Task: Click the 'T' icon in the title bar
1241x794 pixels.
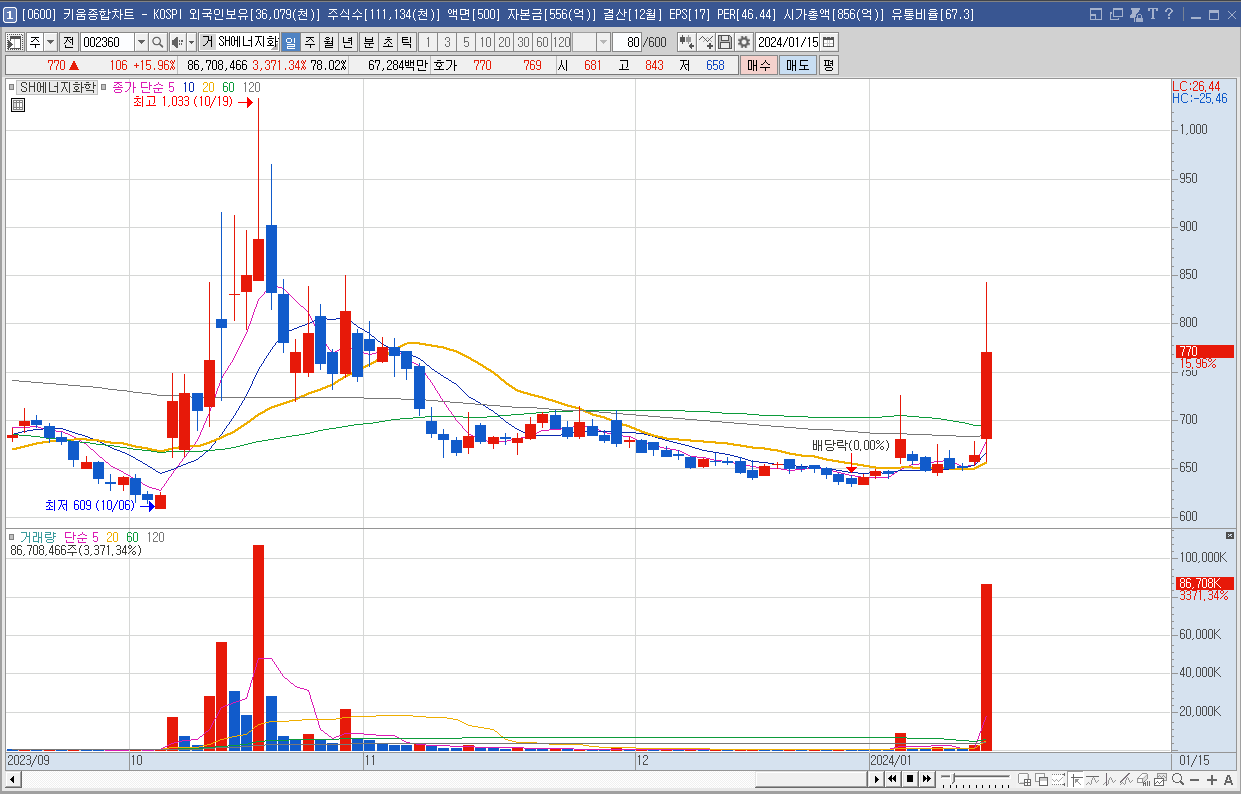Action: 1151,14
